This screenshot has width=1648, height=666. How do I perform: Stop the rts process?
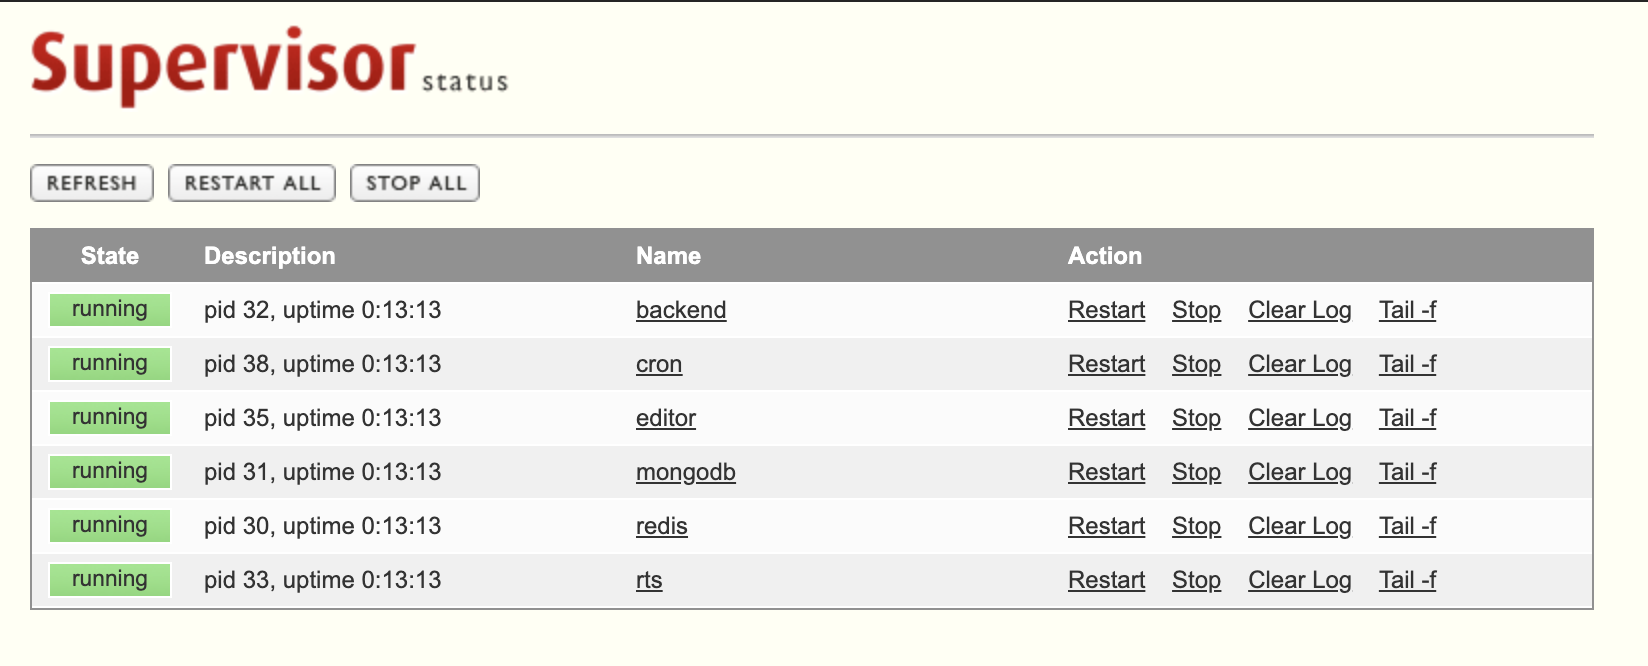1196,579
